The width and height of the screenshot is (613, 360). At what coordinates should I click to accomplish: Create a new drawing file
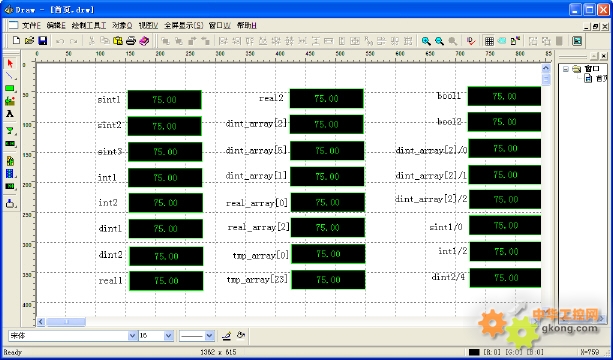coord(16,41)
